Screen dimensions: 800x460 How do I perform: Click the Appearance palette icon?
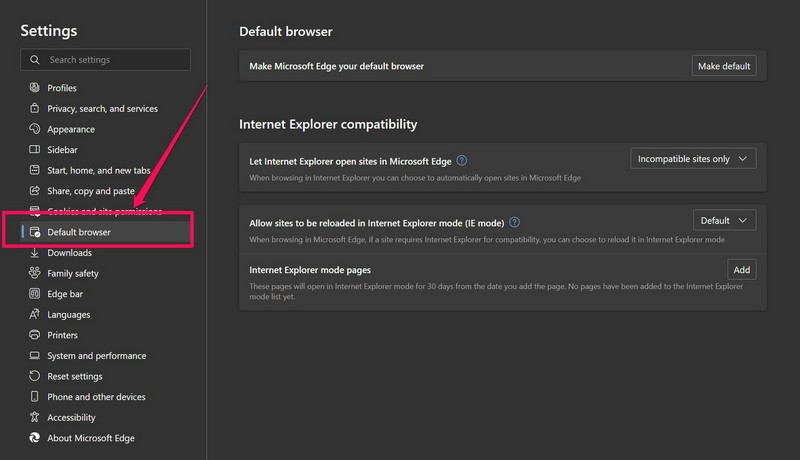click(x=34, y=129)
